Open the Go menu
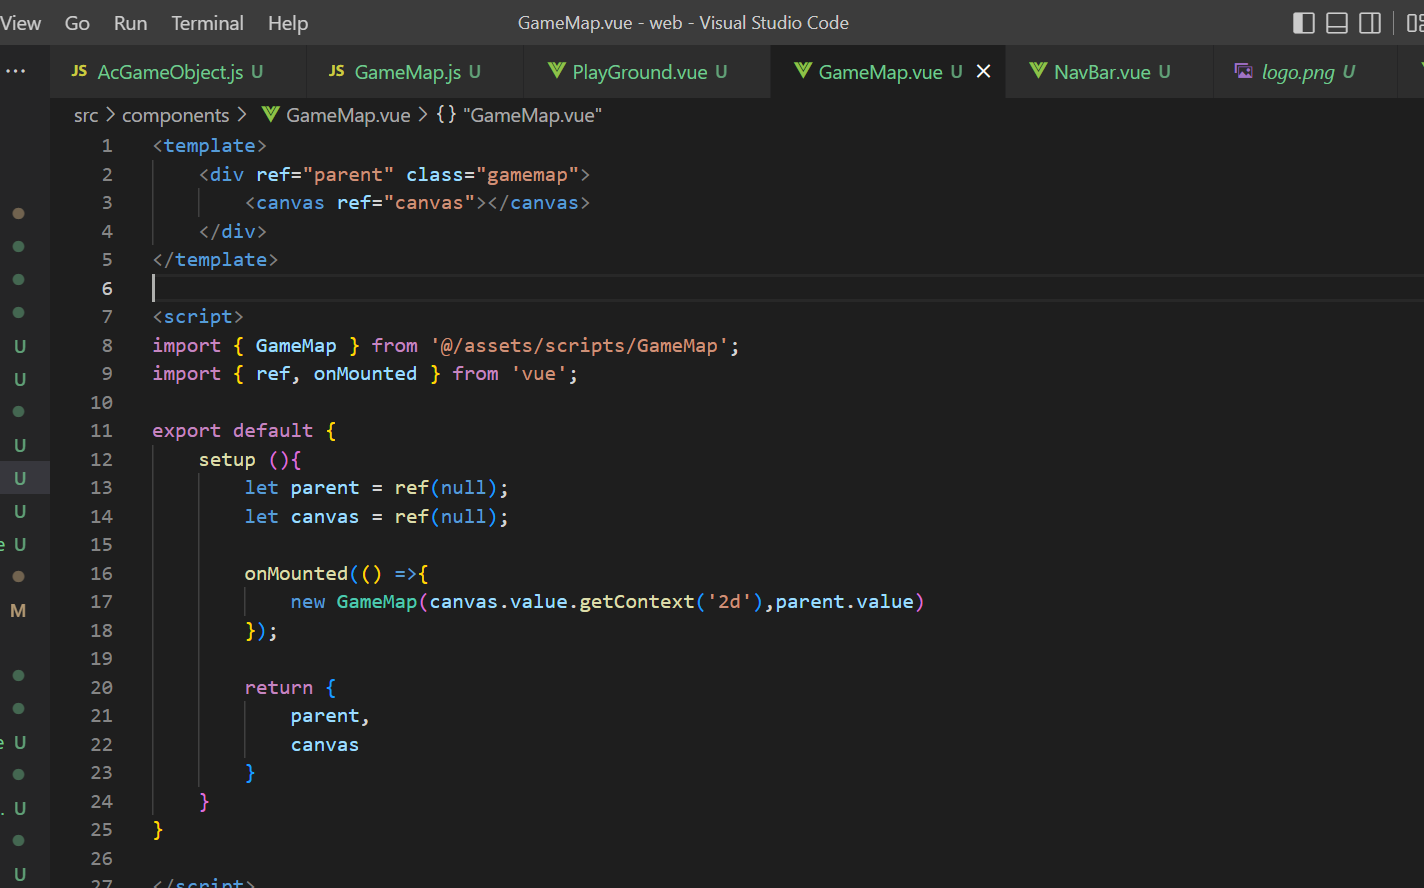Viewport: 1424px width, 888px height. coord(77,23)
